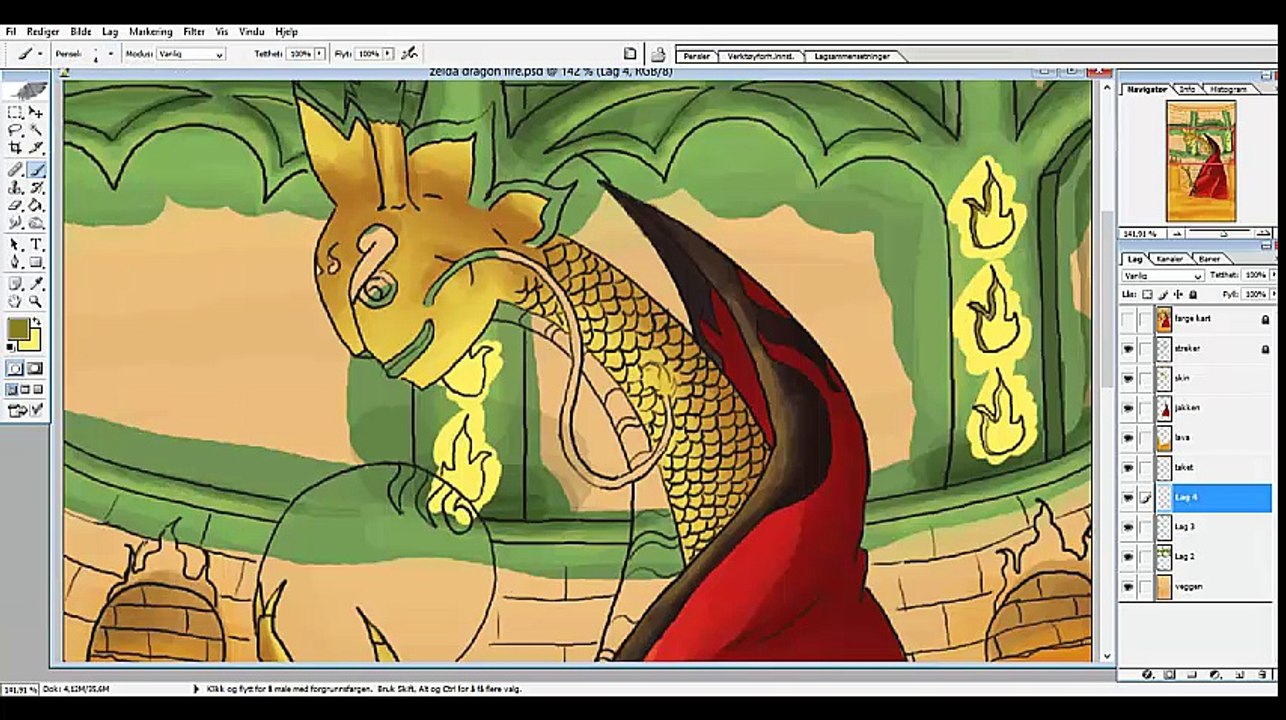
Task: Select the History Brush tool
Action: pos(36,187)
